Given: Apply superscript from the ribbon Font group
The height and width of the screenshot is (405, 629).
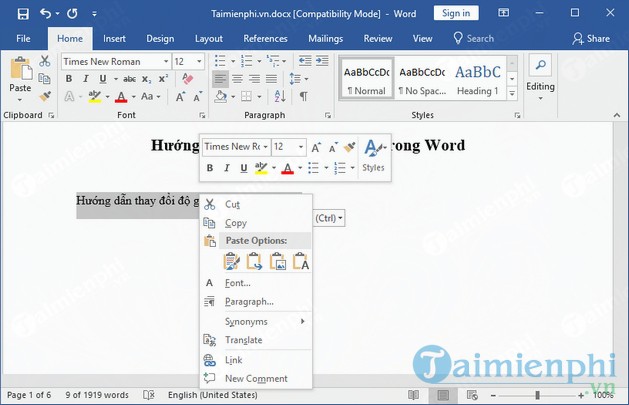Looking at the screenshot, I should click(x=163, y=79).
